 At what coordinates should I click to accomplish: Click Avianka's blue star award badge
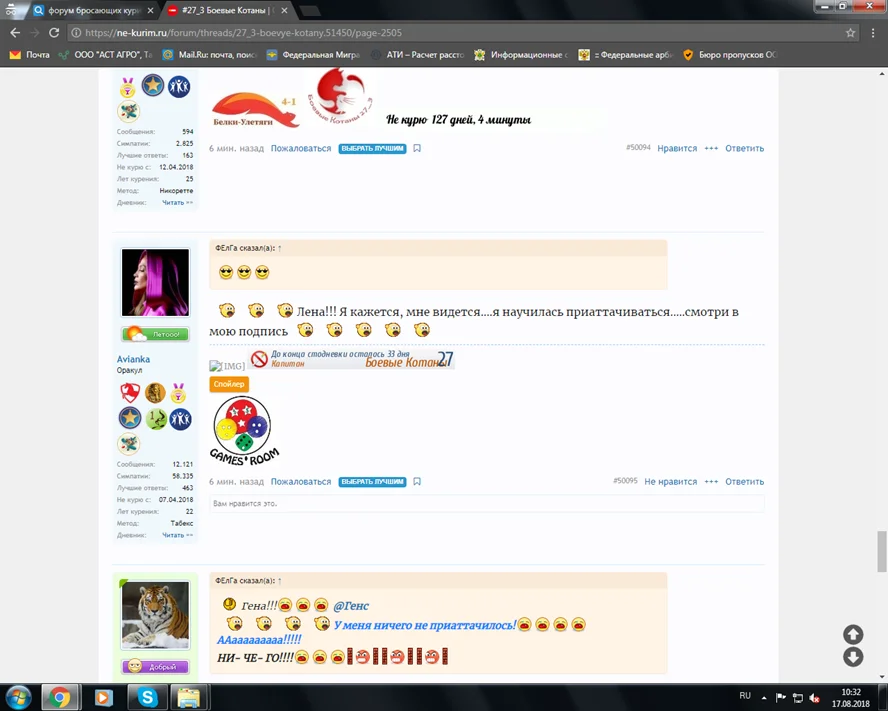tap(130, 418)
